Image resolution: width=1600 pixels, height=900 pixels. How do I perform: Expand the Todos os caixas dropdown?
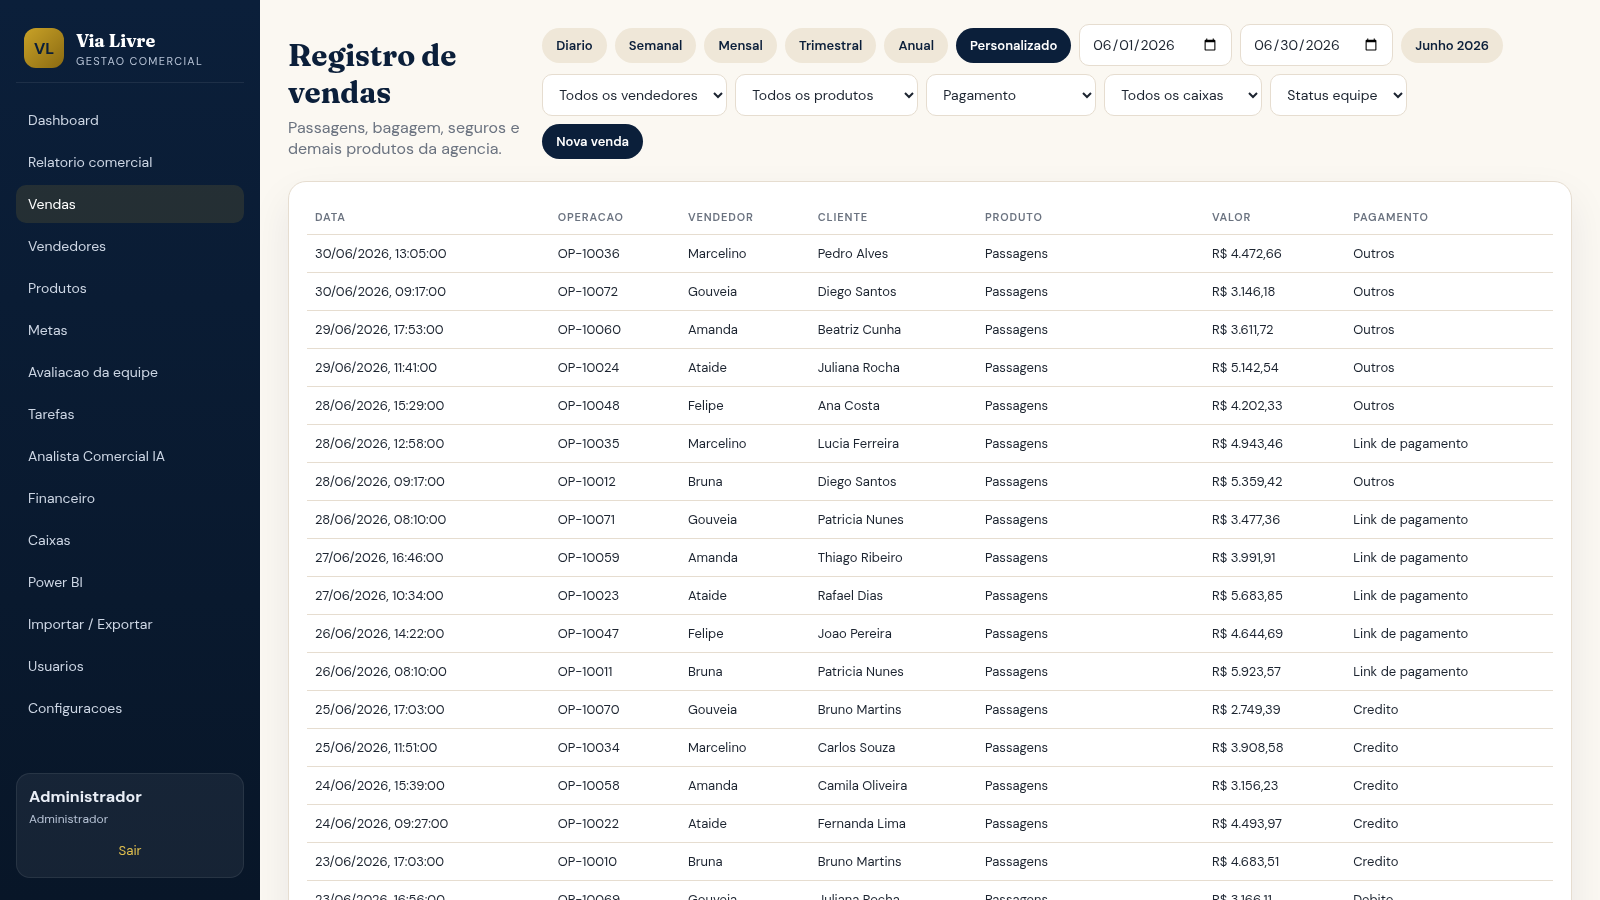click(x=1183, y=95)
